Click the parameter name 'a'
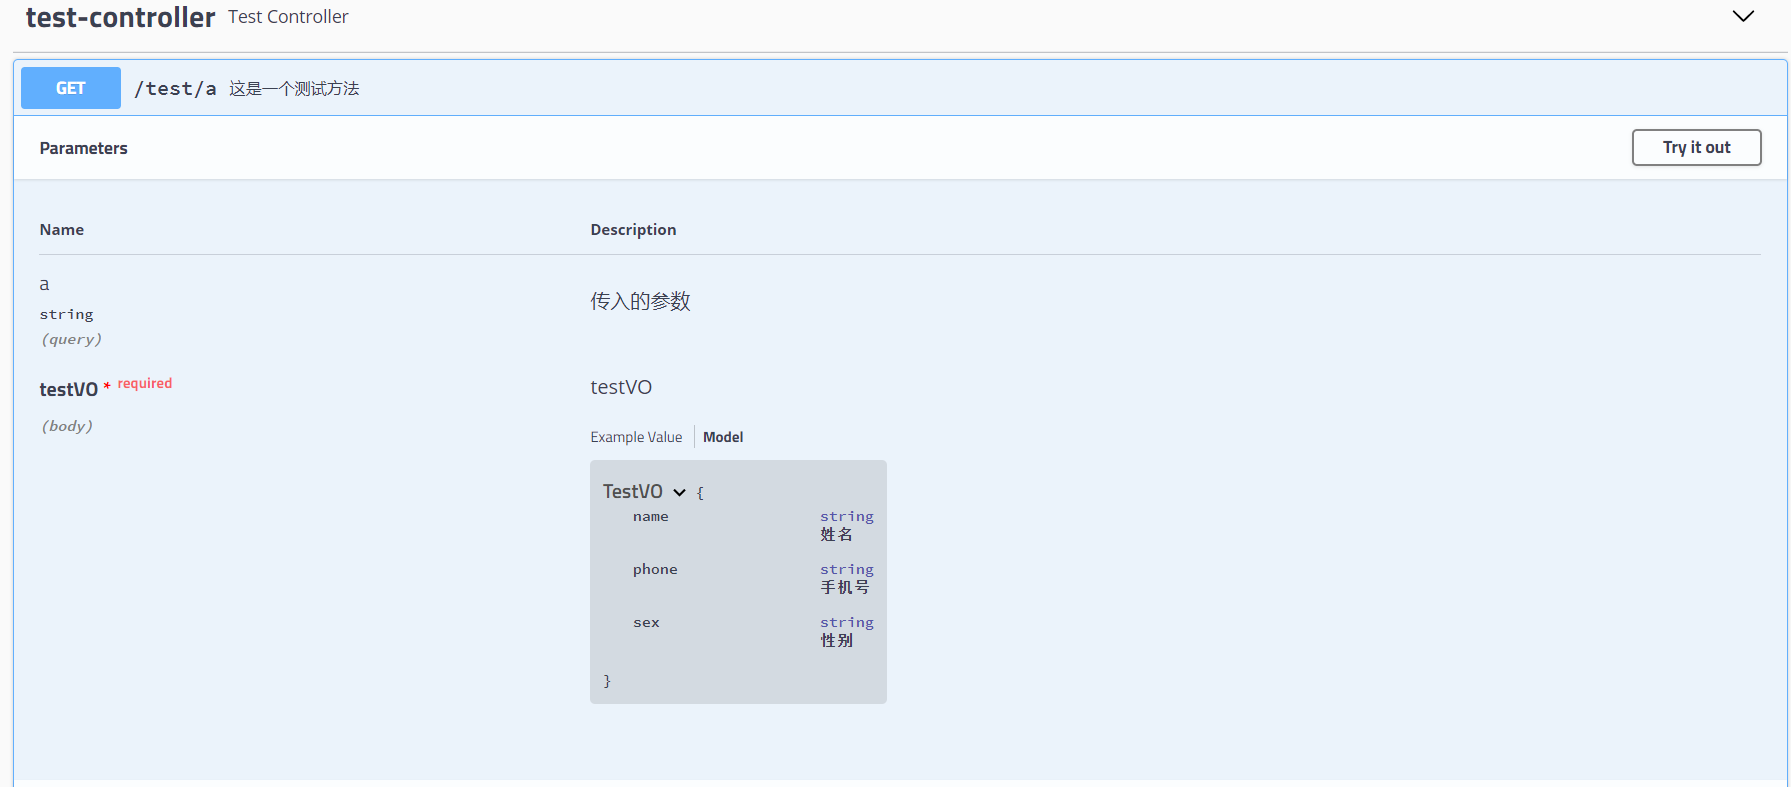 (44, 285)
